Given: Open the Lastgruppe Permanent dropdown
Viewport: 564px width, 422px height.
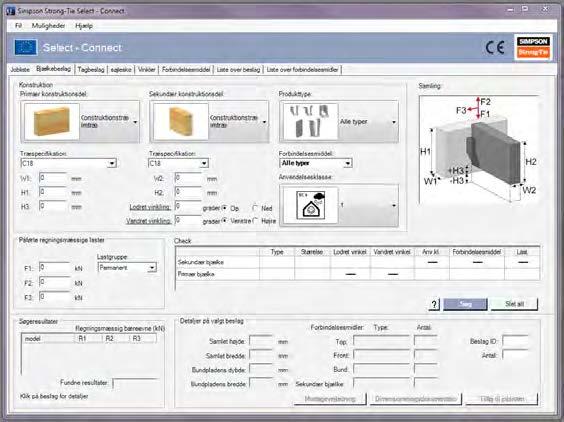Looking at the screenshot, I should tap(127, 268).
